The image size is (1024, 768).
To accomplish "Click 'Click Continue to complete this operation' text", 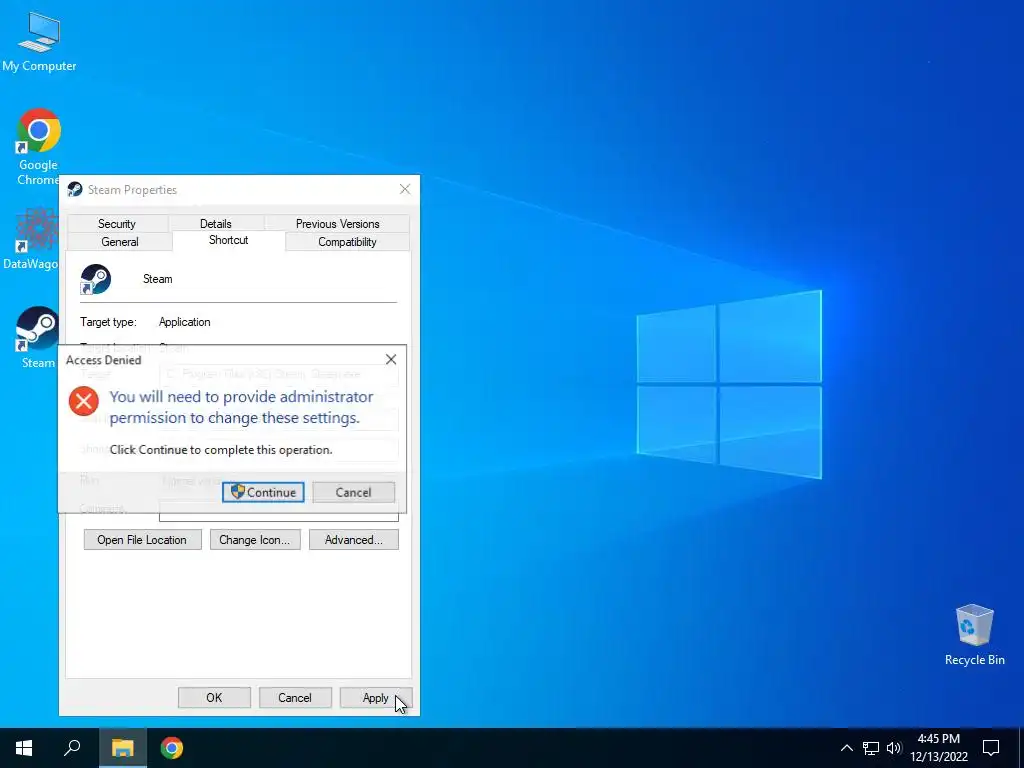I will (221, 450).
